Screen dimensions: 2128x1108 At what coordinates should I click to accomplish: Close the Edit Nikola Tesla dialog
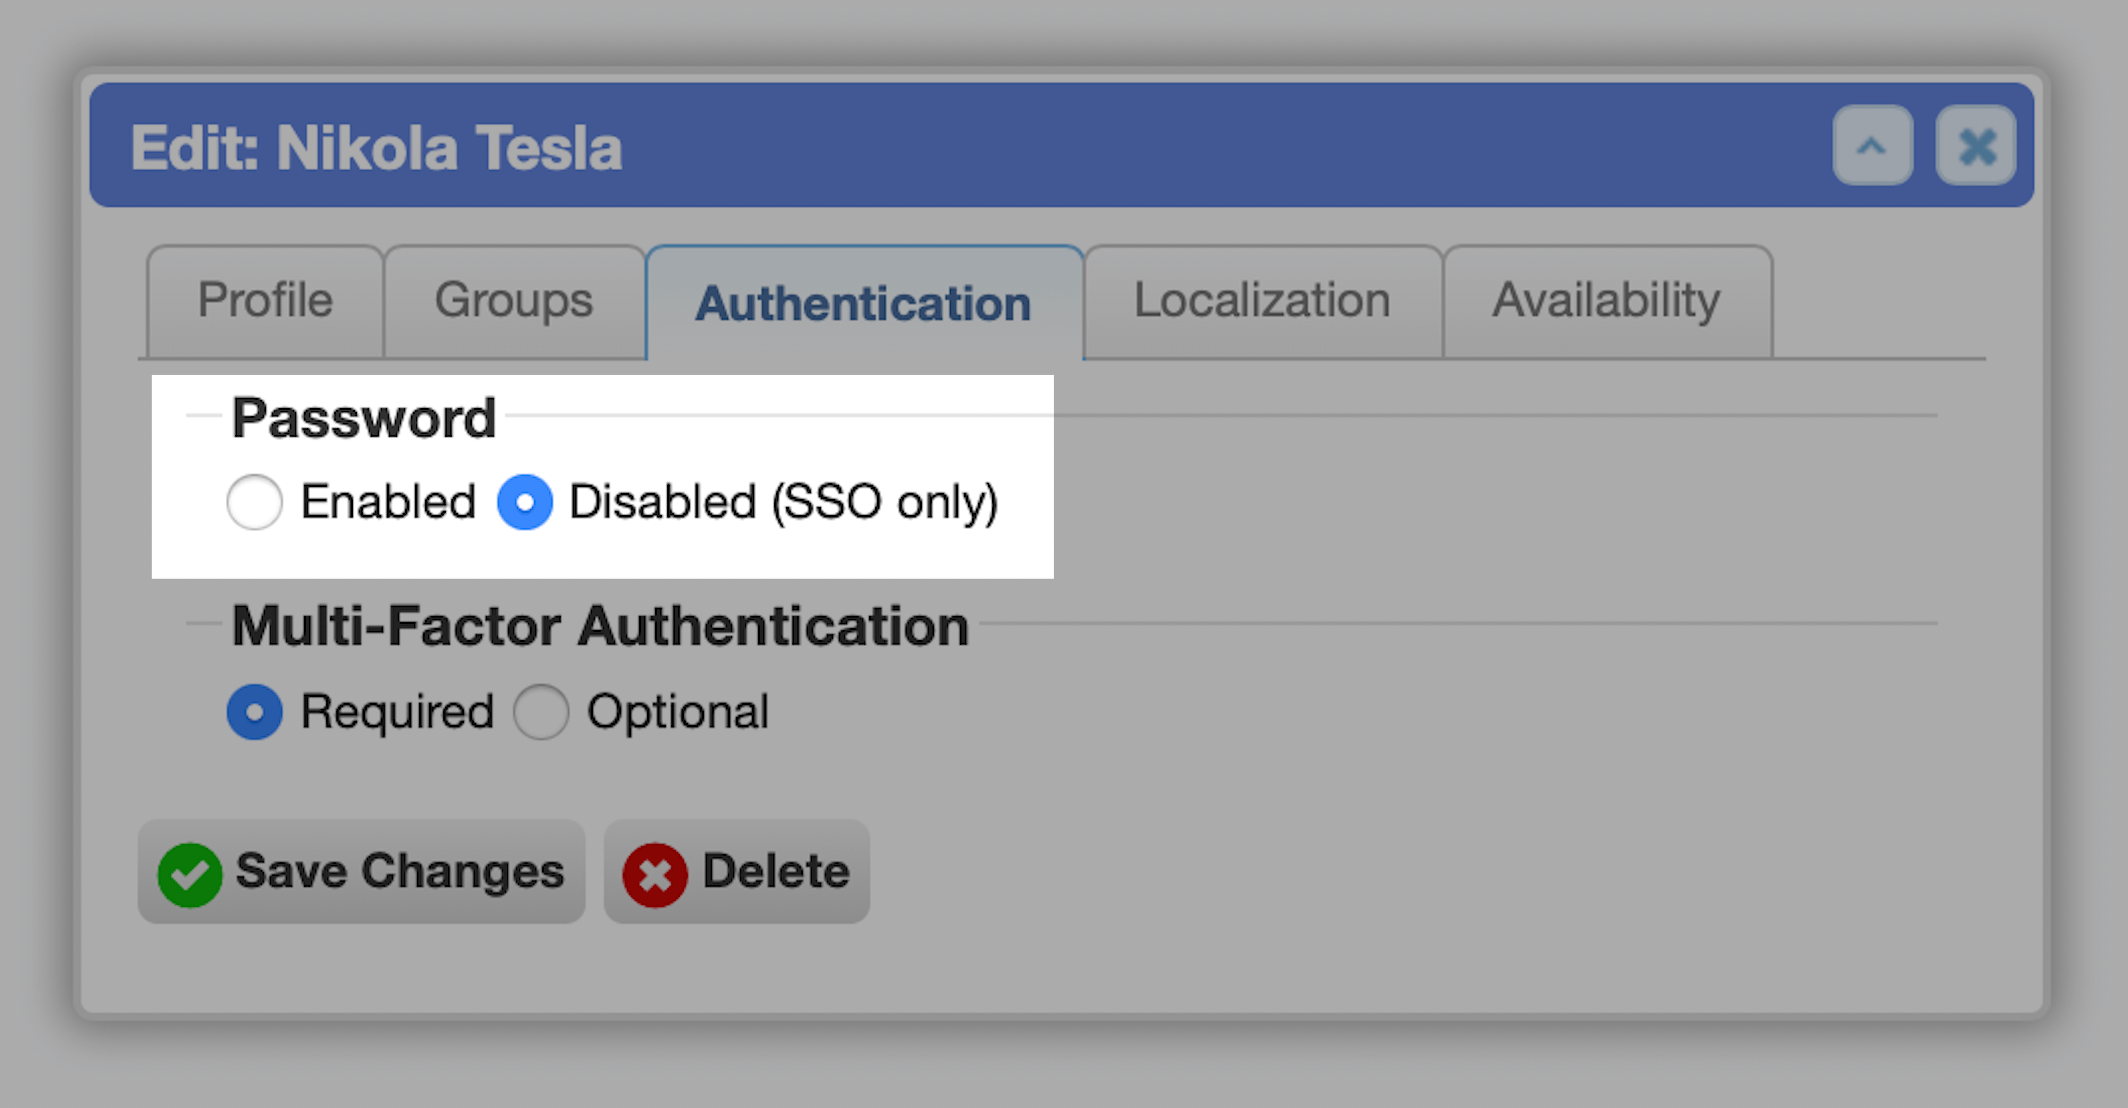pos(1976,146)
